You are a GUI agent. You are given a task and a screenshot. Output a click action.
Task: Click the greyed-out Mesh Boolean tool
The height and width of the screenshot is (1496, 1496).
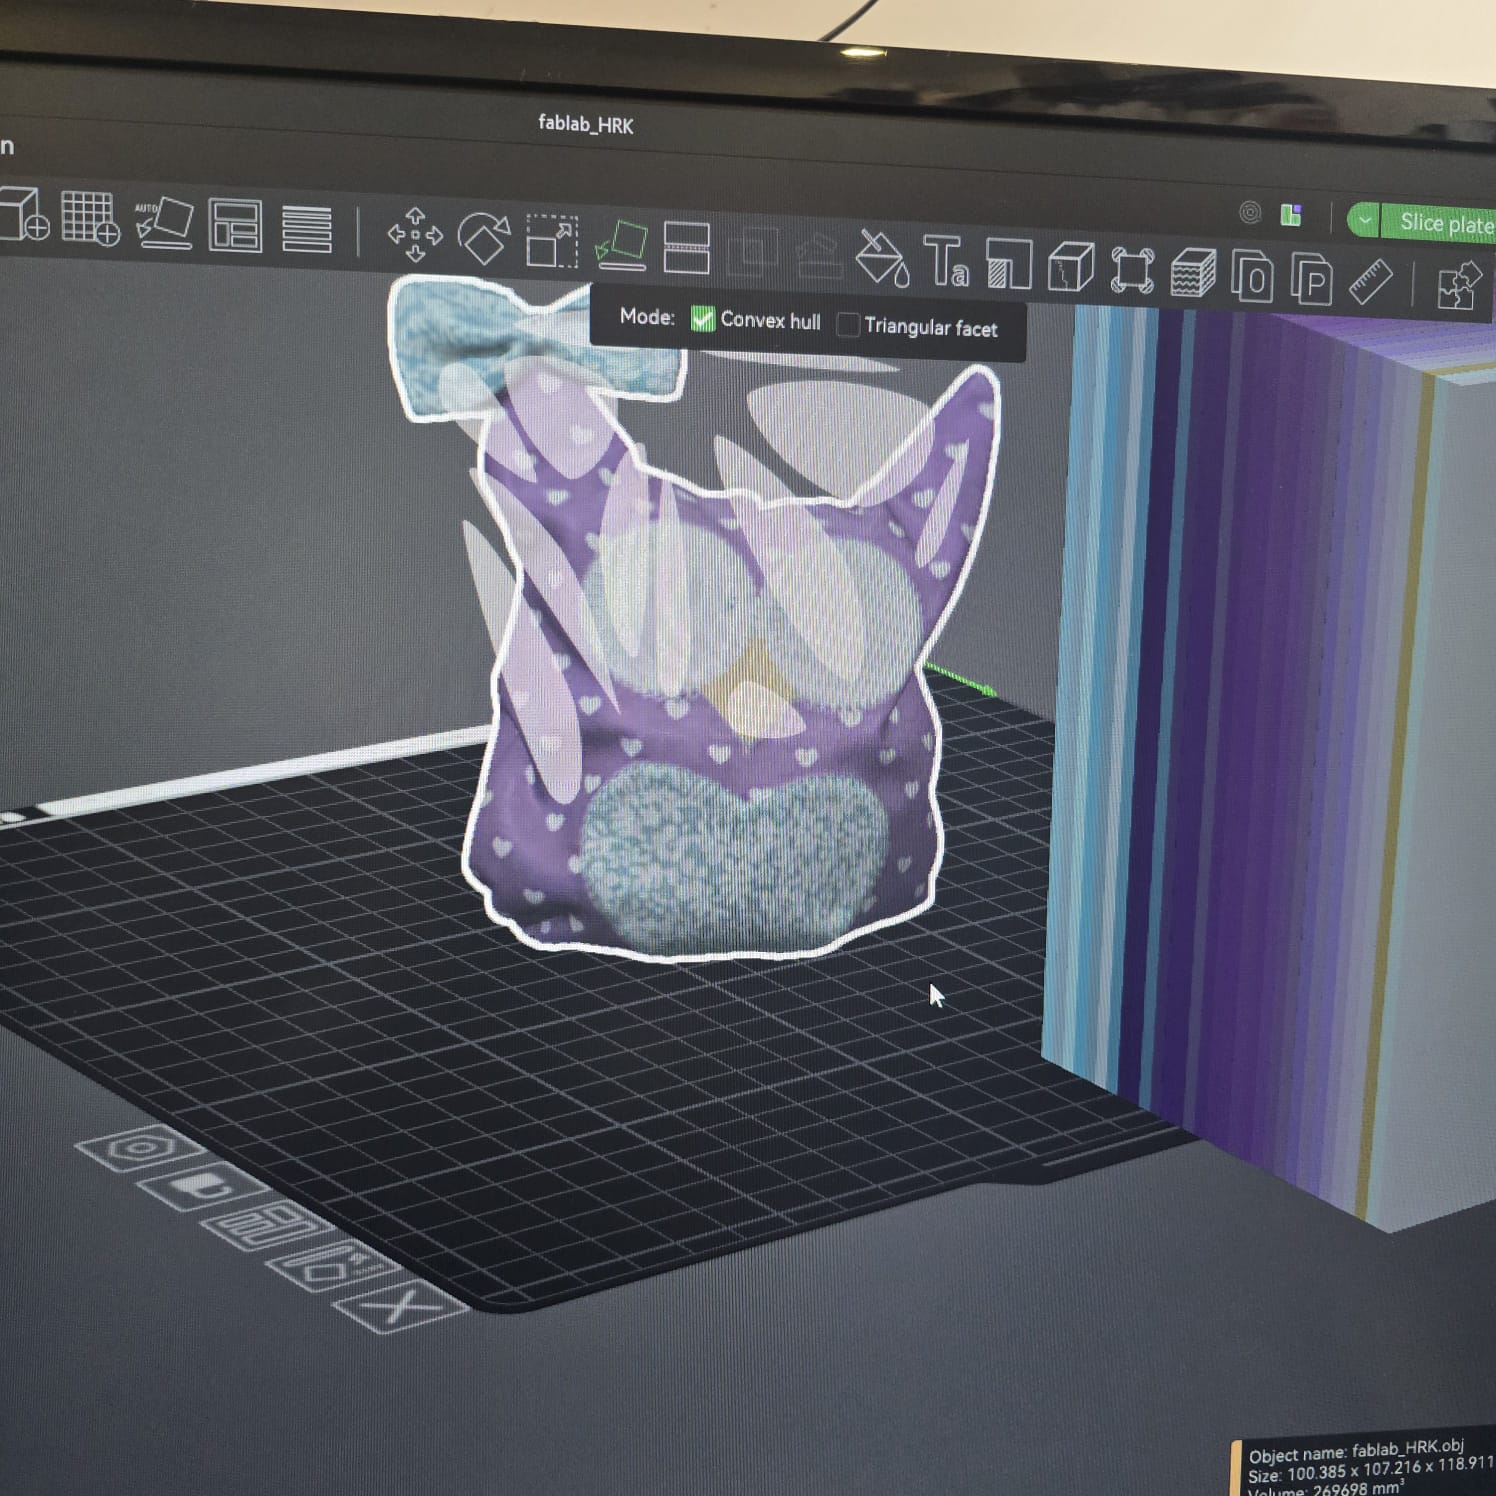click(753, 251)
